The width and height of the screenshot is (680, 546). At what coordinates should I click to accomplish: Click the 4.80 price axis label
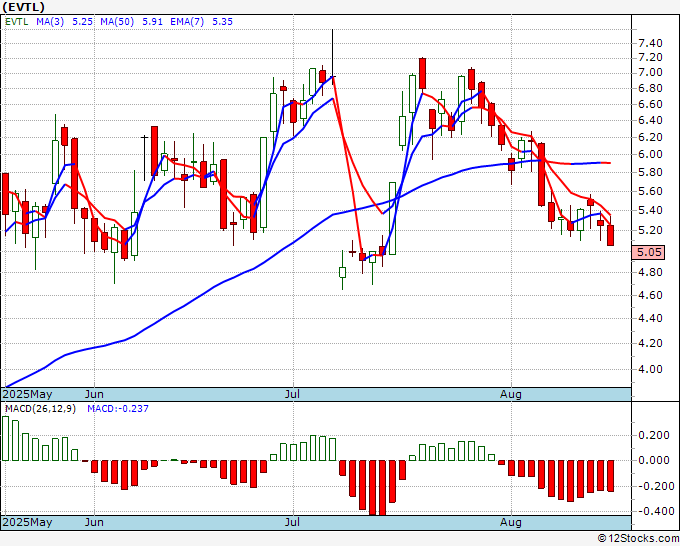click(x=650, y=272)
